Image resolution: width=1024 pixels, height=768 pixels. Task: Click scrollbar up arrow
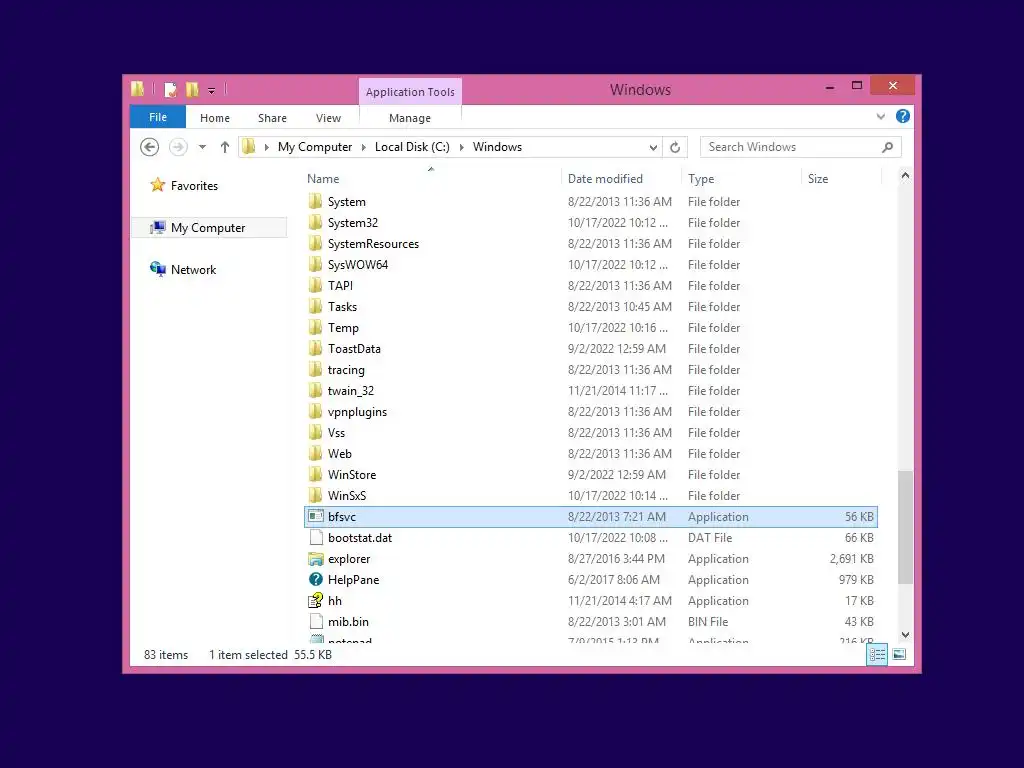click(905, 175)
